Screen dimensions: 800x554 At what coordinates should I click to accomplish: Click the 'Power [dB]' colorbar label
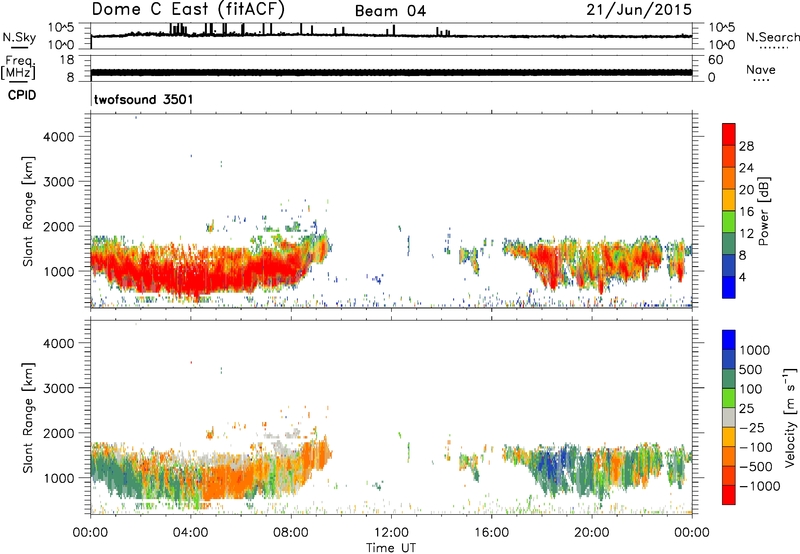point(764,211)
